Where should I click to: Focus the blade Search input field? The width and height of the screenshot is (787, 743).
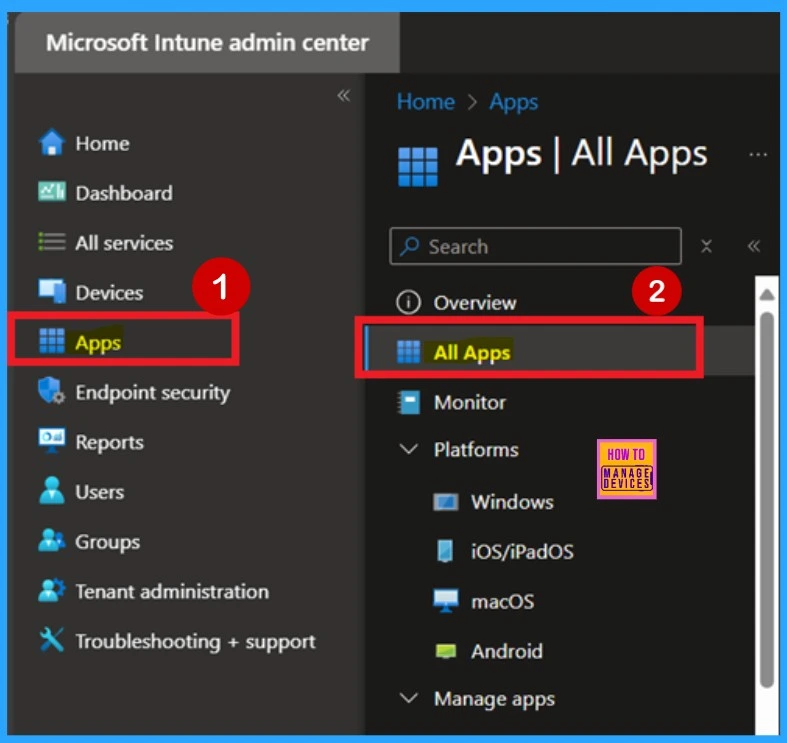(536, 246)
